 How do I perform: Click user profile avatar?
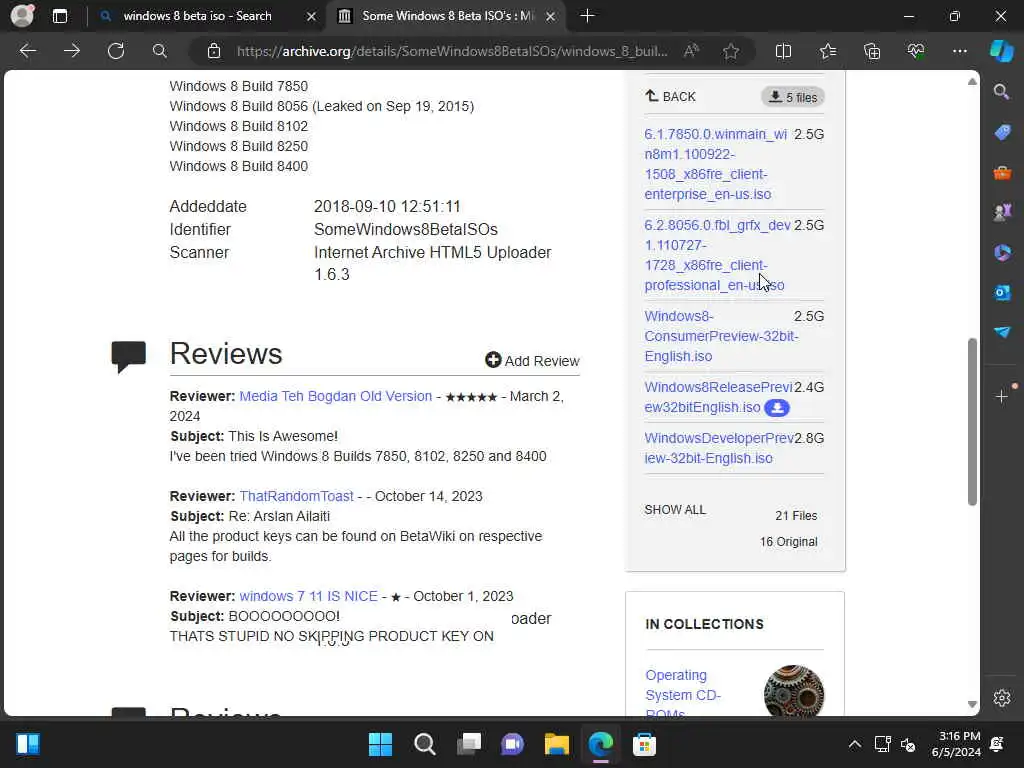(22, 16)
